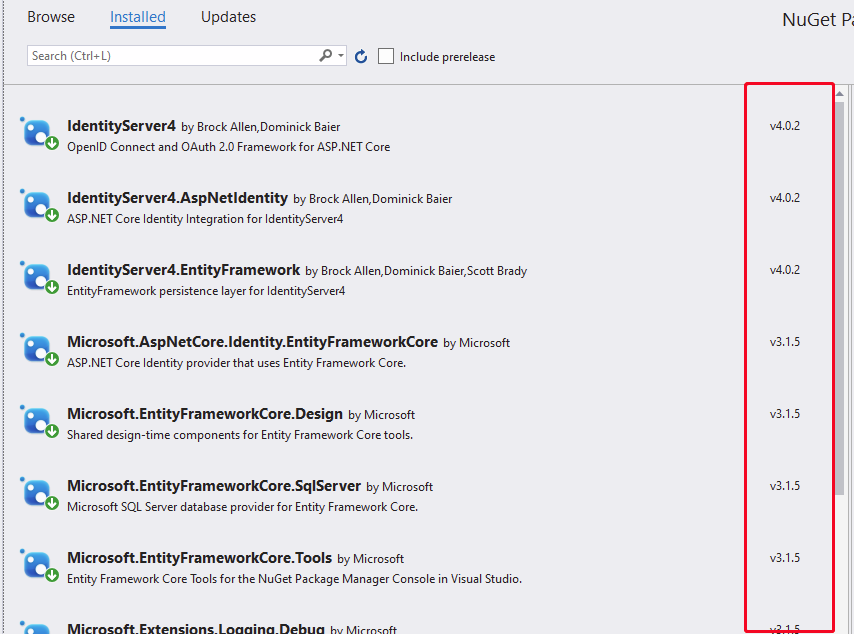Switch to the Browse tab
854x634 pixels.
tap(51, 17)
